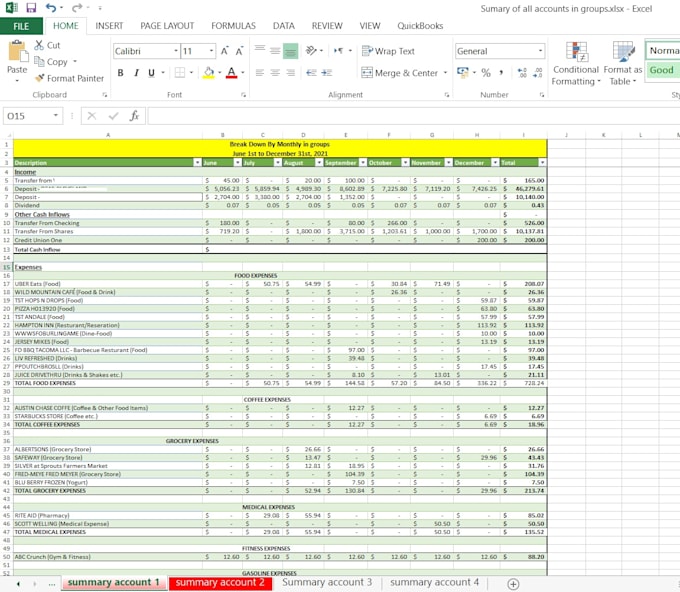Open filter dropdown for Description column
This screenshot has height=592, width=680.
point(197,163)
